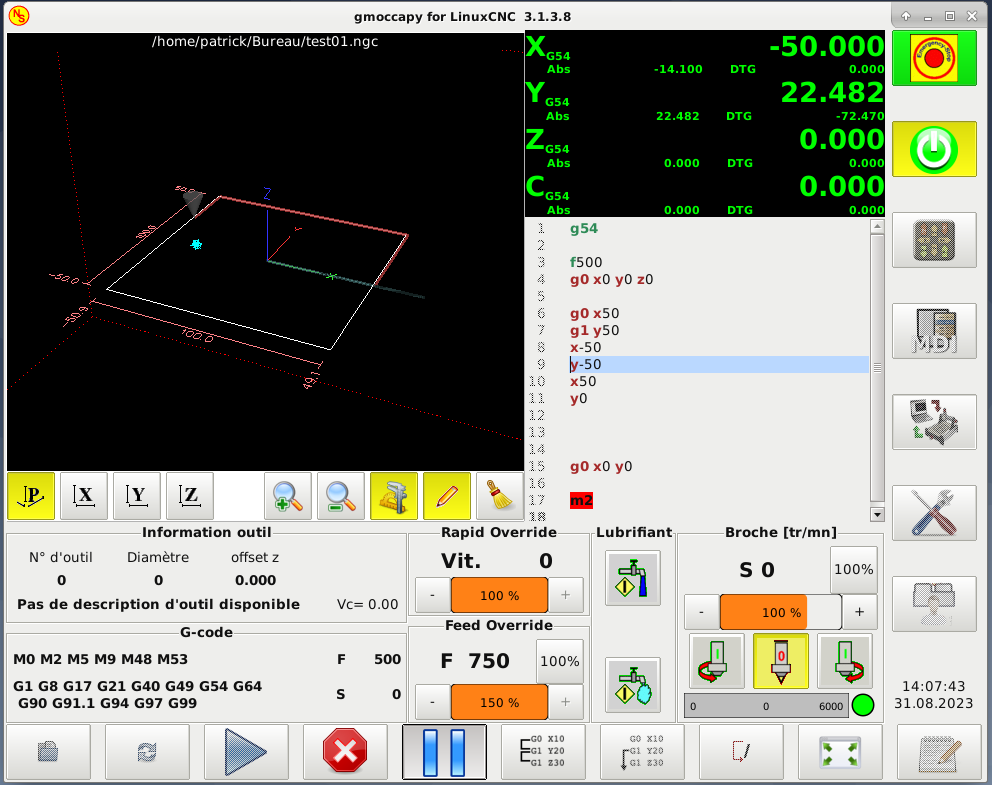Click the single step button
992x785 pixels.
[543, 752]
